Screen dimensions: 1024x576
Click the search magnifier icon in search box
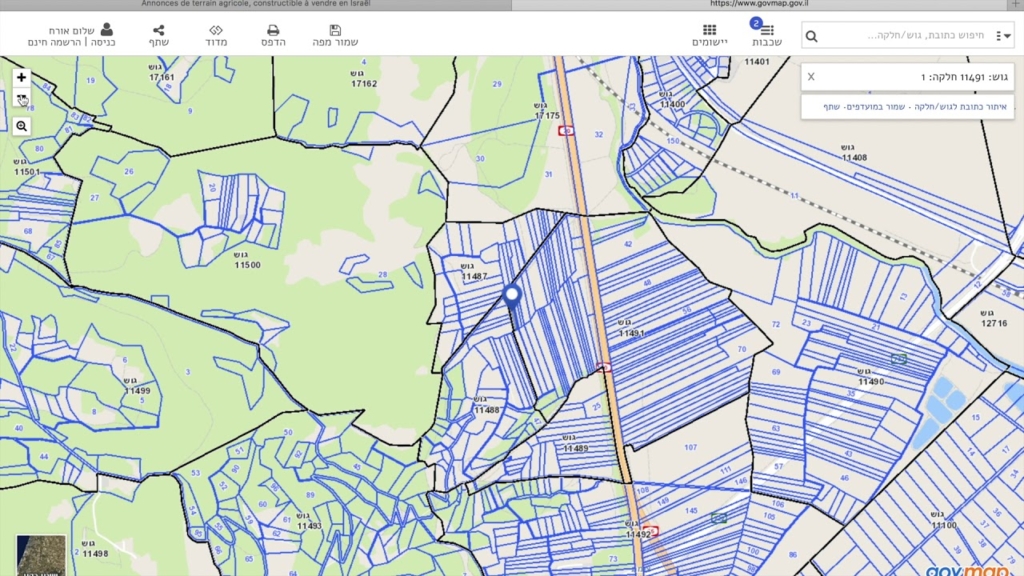click(x=812, y=36)
